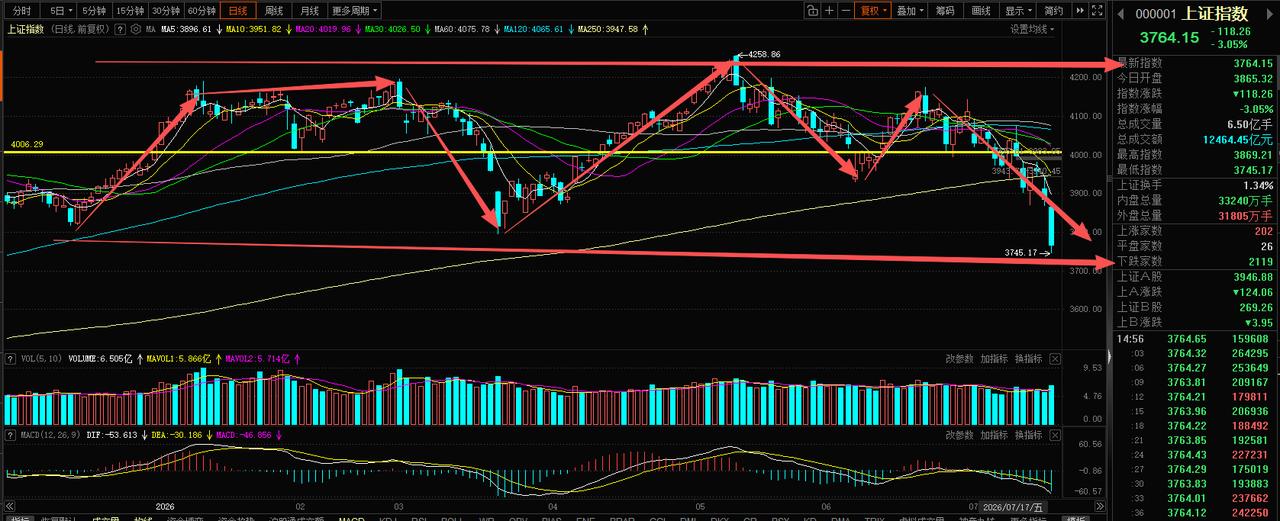Click 改参数 in the MACD panel
The height and width of the screenshot is (521, 1280).
(x=960, y=435)
